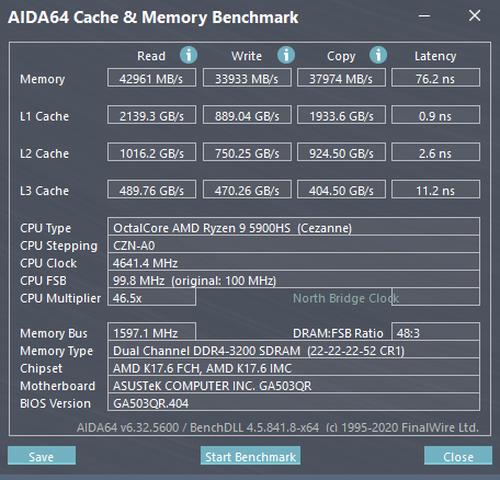
Task: Select the Memory Write result field
Action: click(247, 78)
